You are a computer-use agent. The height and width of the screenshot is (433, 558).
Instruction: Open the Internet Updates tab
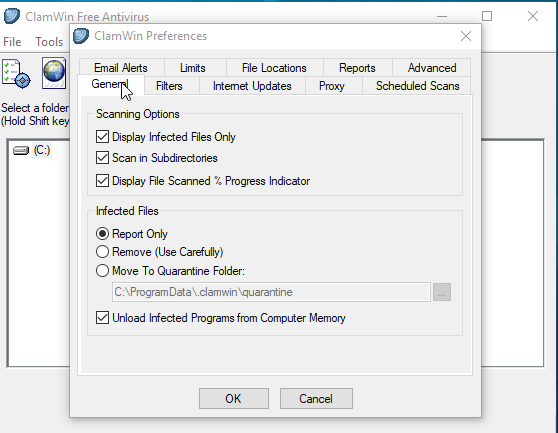252,86
